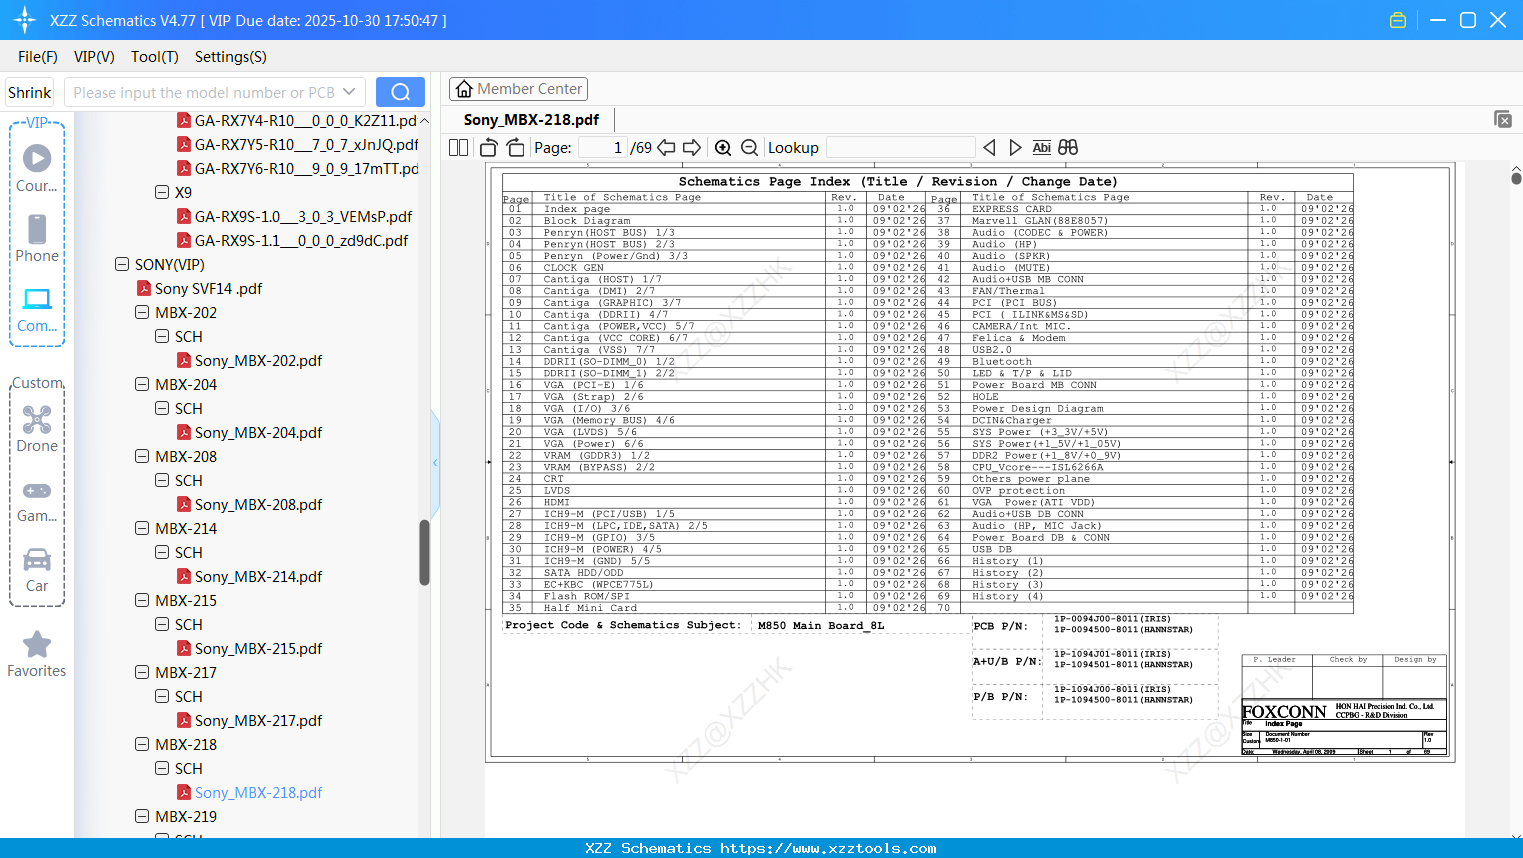Collapse the MBX-202 folder

(142, 312)
